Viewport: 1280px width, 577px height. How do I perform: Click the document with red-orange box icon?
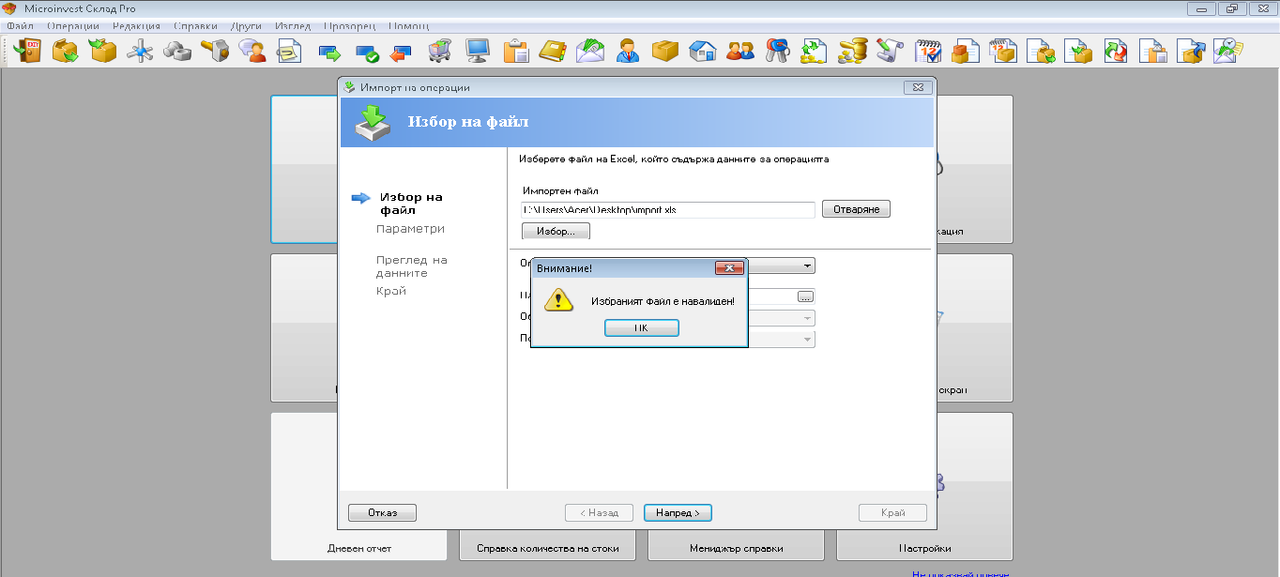coord(965,50)
